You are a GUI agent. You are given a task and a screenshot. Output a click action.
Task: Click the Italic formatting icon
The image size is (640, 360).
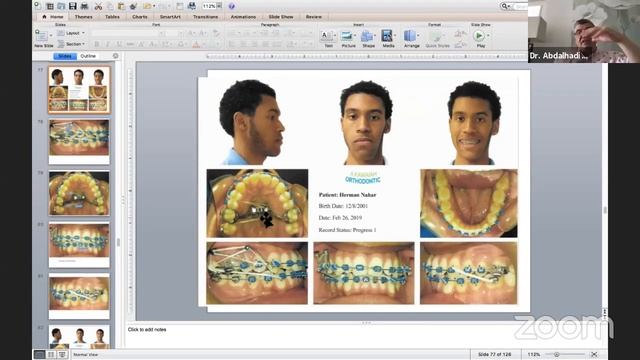click(x=108, y=44)
